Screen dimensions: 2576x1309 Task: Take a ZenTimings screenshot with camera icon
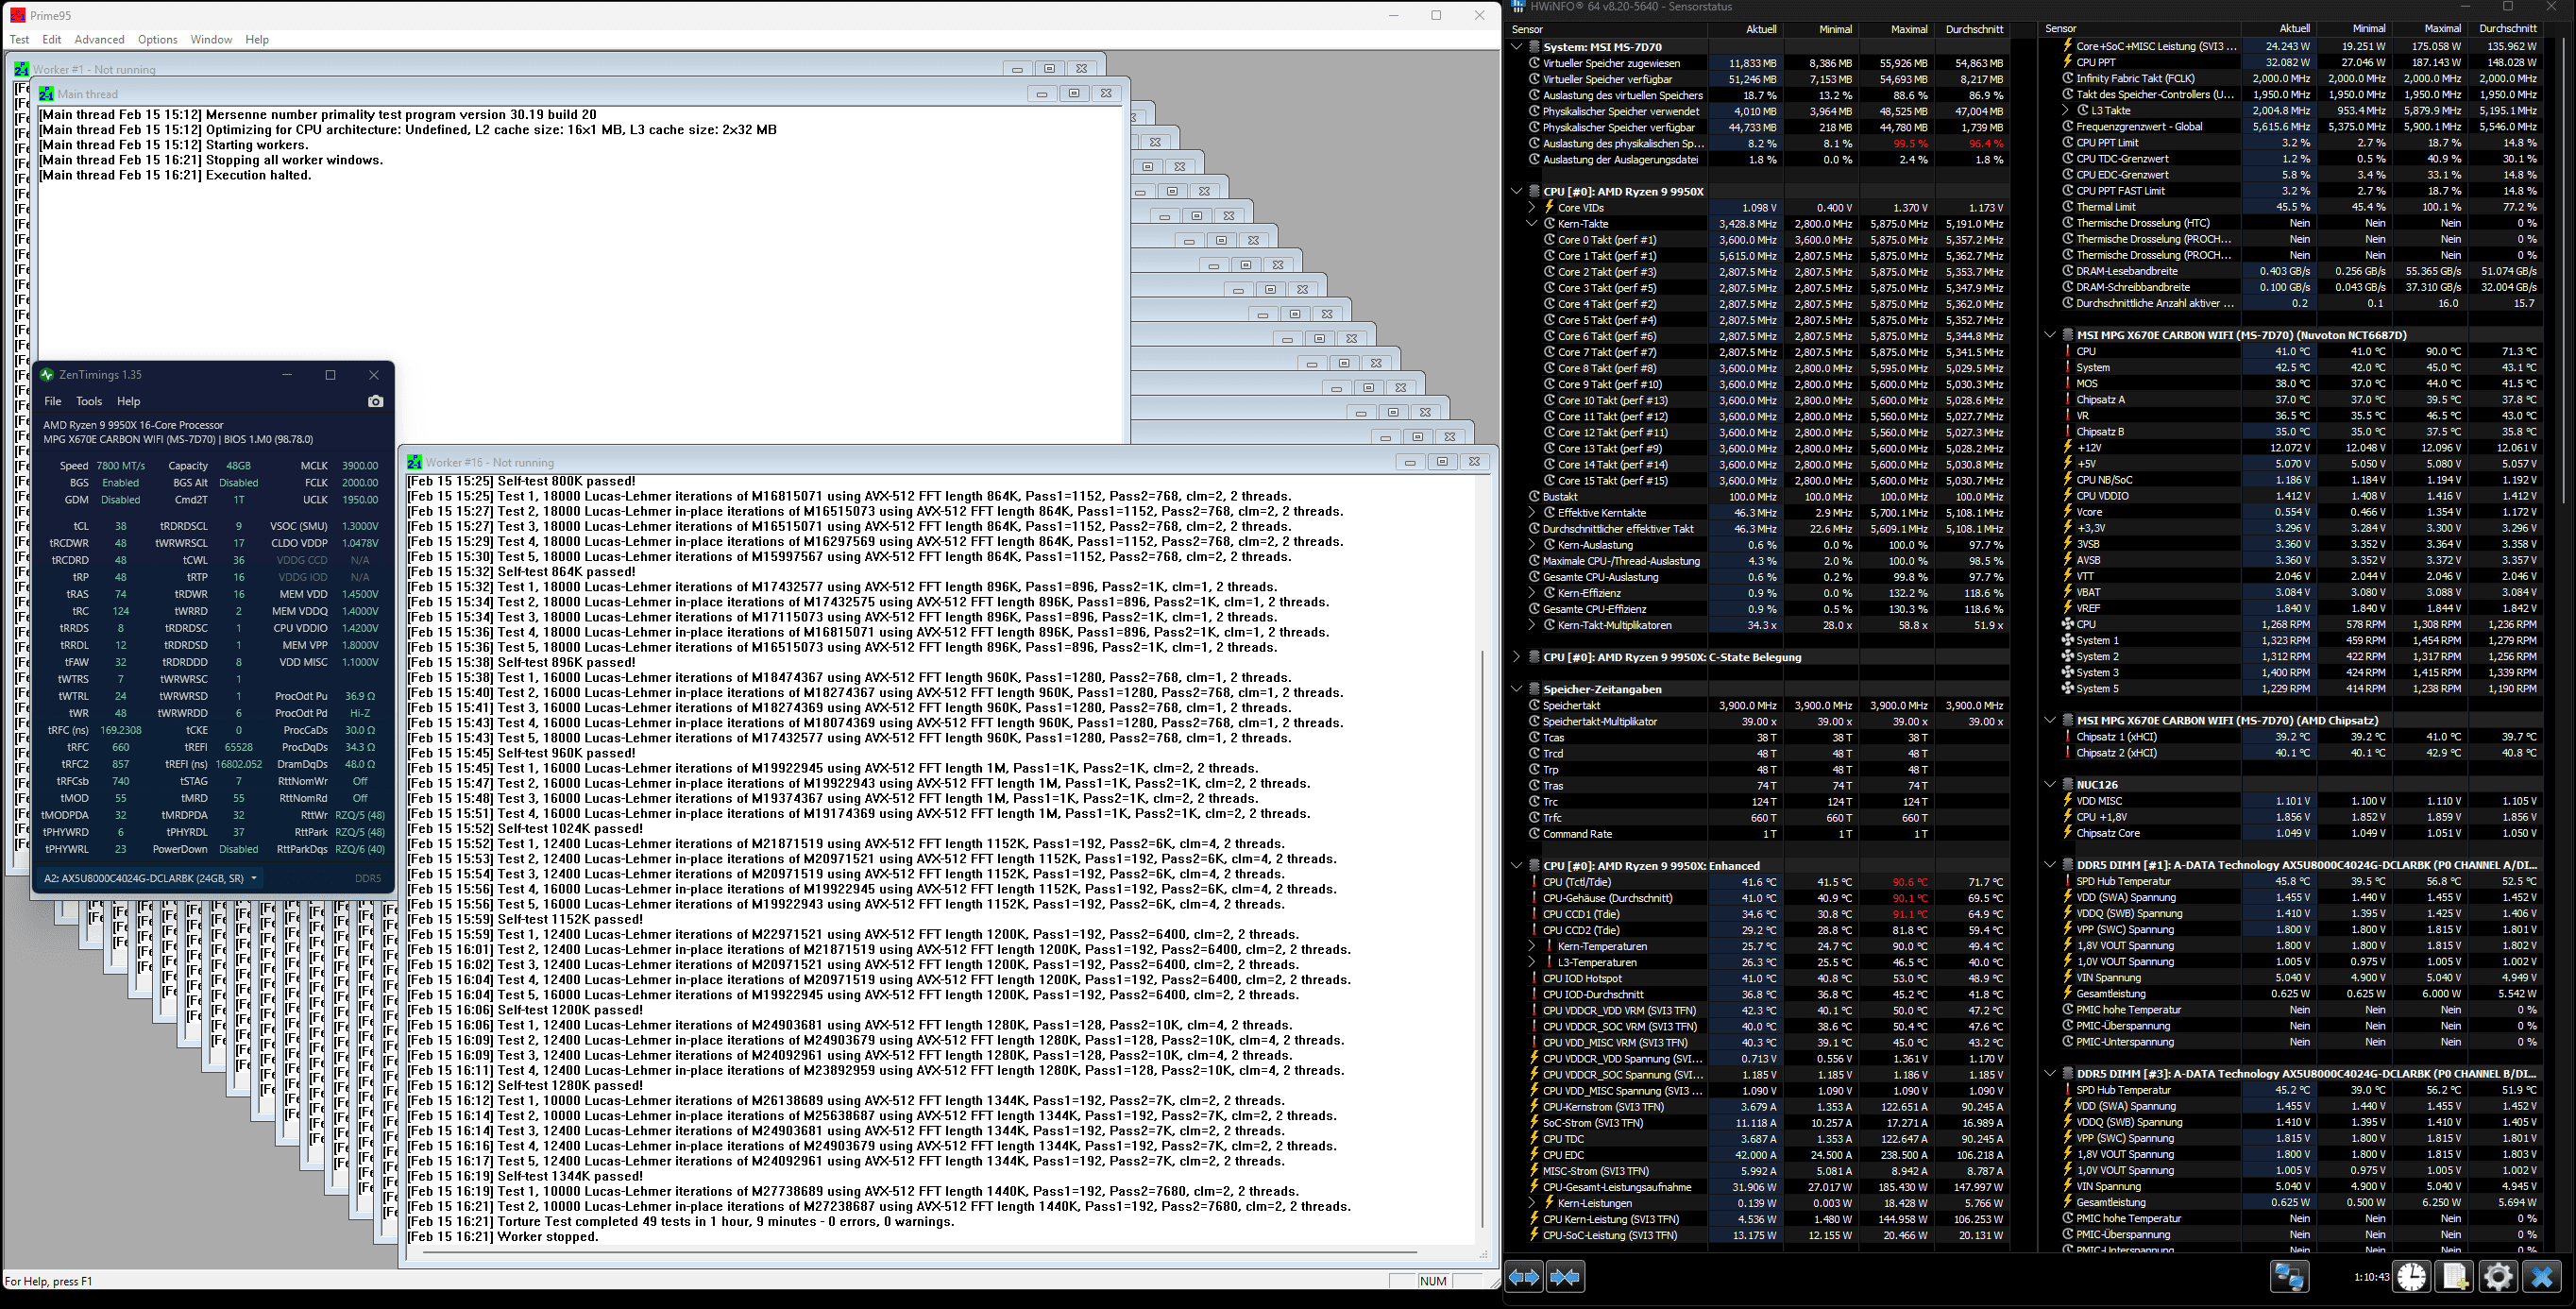[x=376, y=401]
